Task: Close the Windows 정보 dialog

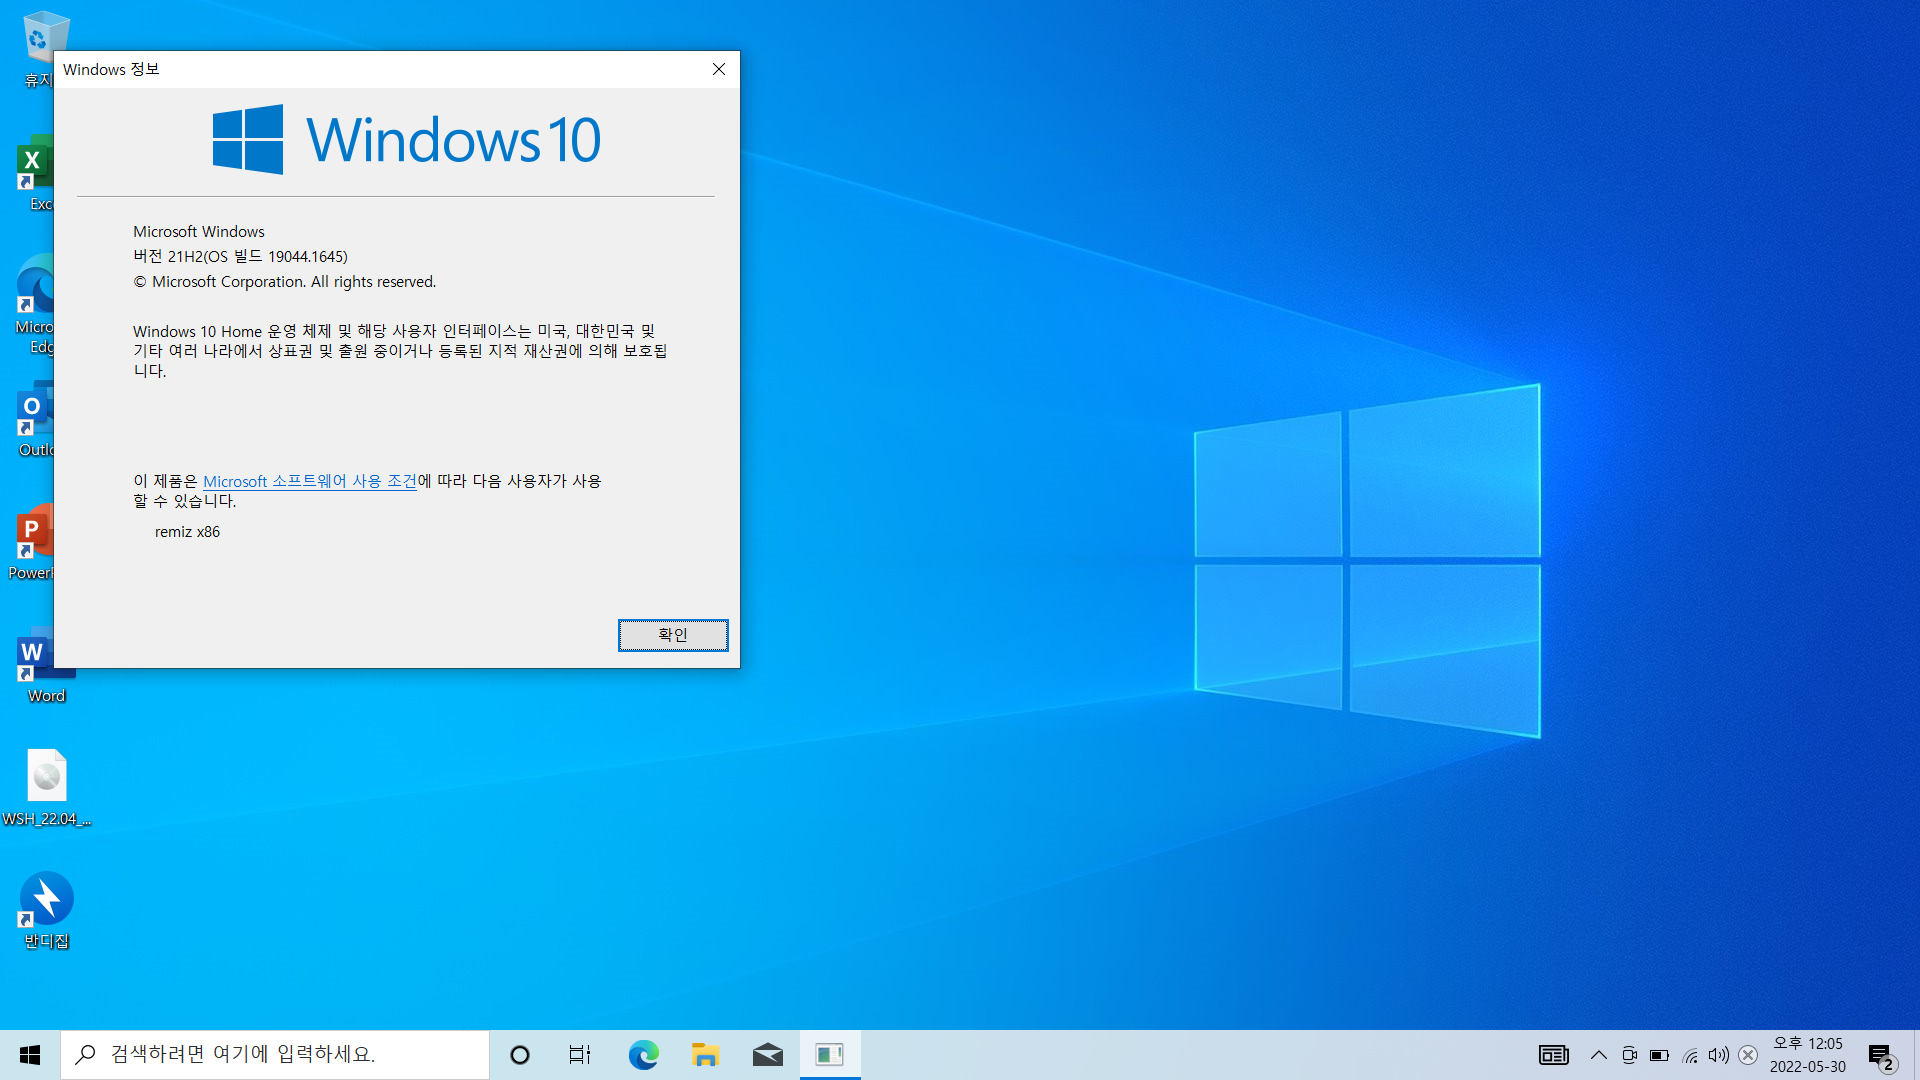Action: coord(718,69)
